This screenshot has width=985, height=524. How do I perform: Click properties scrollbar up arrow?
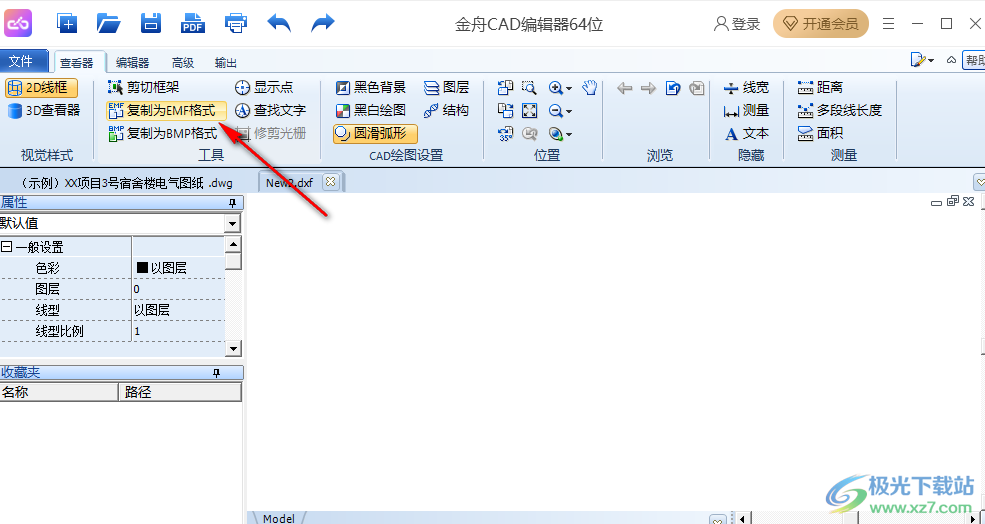pyautogui.click(x=233, y=244)
